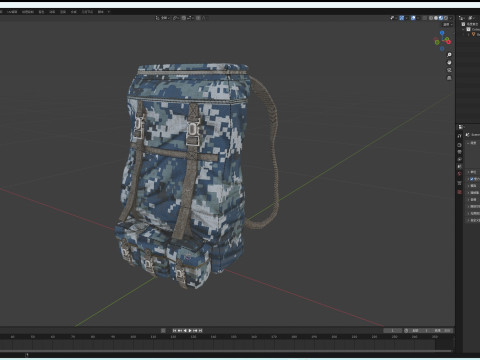Open the World properties tab
This screenshot has width=480, height=360.
(x=459, y=174)
